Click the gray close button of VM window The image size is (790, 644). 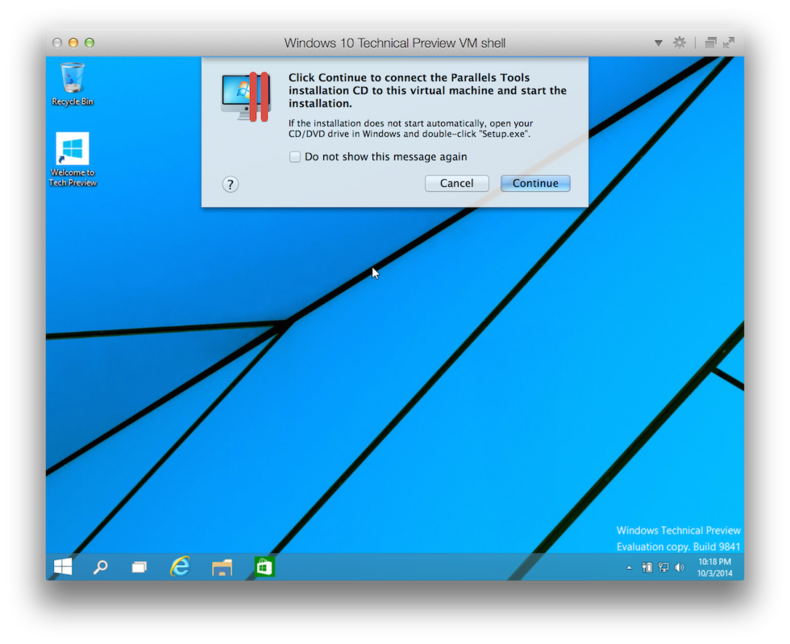(57, 43)
